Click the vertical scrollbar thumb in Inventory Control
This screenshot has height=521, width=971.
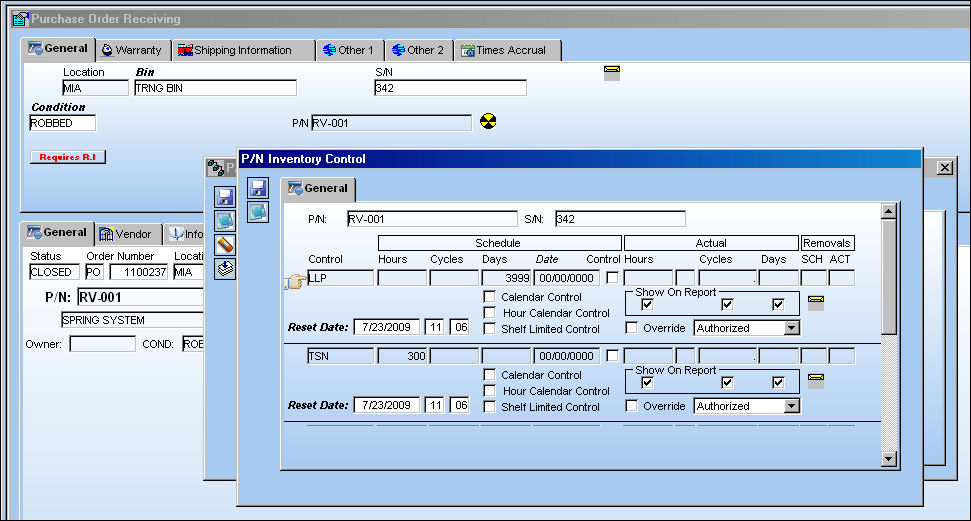pos(889,277)
